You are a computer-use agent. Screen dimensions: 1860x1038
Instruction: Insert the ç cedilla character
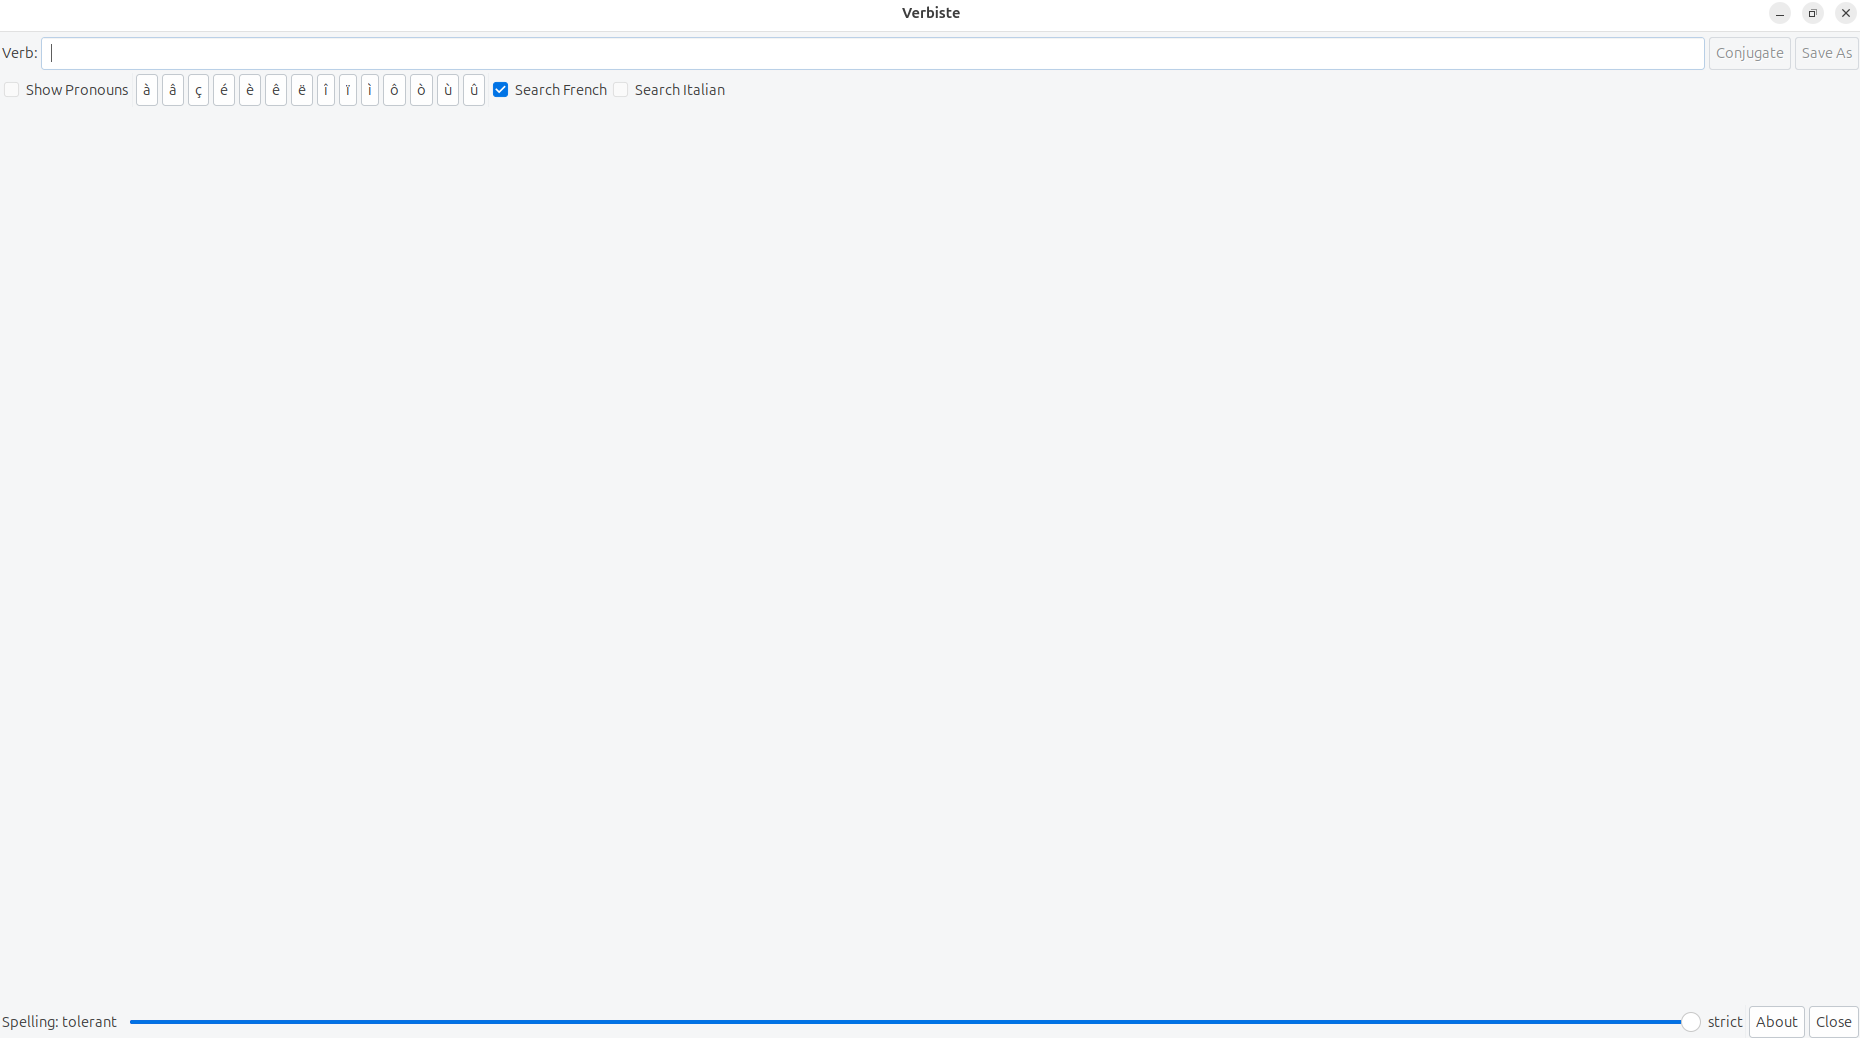(x=199, y=90)
